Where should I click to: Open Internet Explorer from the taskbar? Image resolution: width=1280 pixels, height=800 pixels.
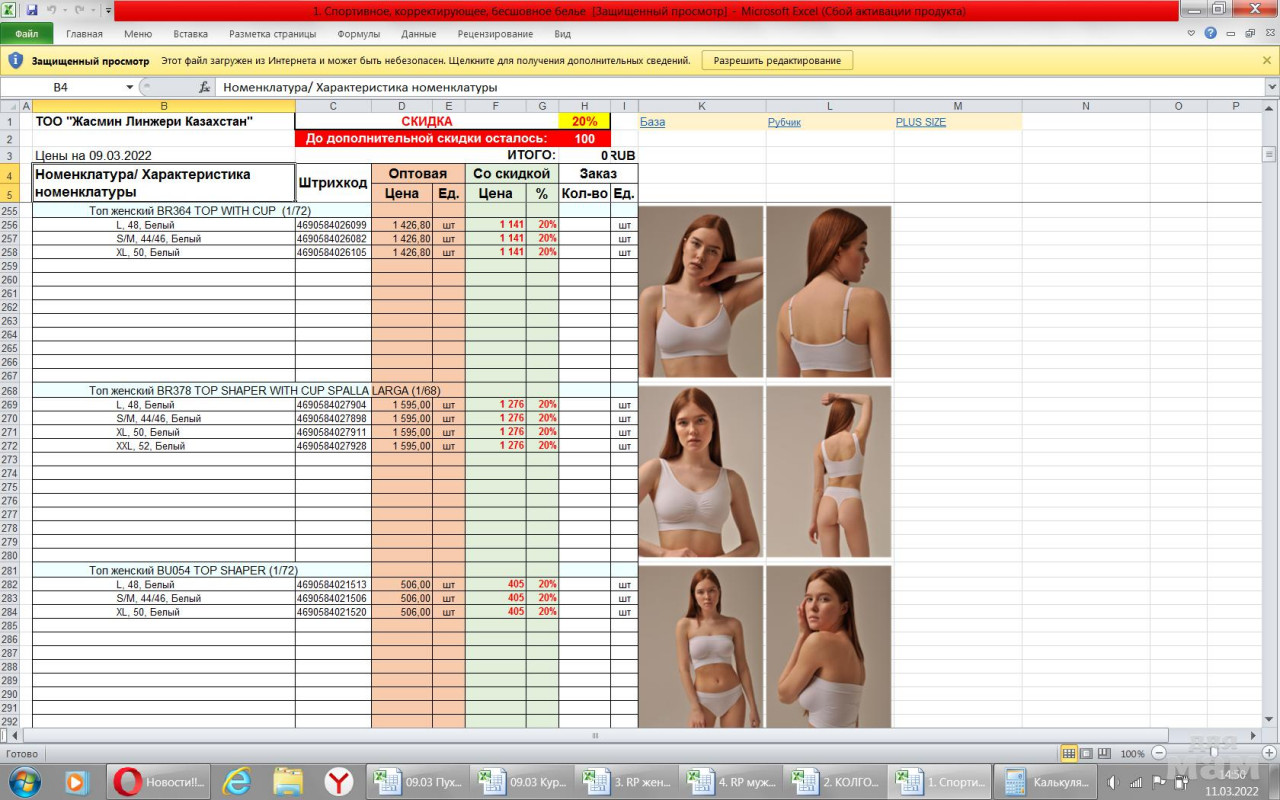point(237,782)
